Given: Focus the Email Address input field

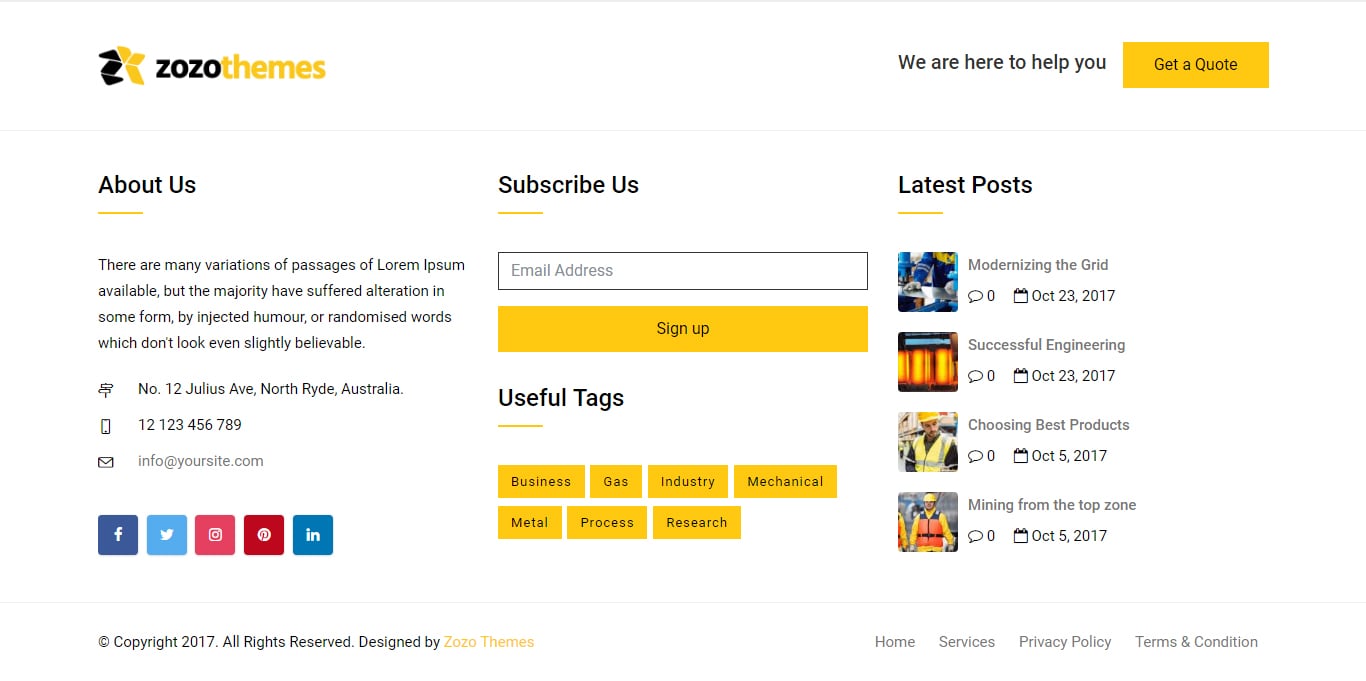Looking at the screenshot, I should 682,271.
